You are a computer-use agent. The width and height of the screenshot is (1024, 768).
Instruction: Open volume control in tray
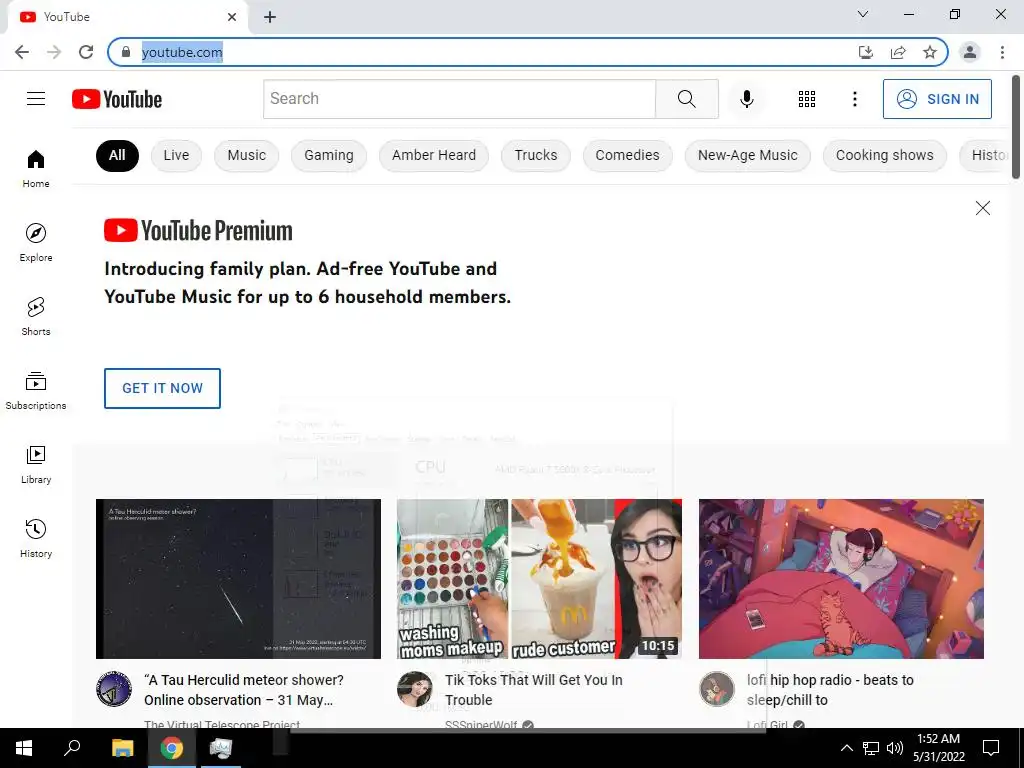(x=895, y=748)
